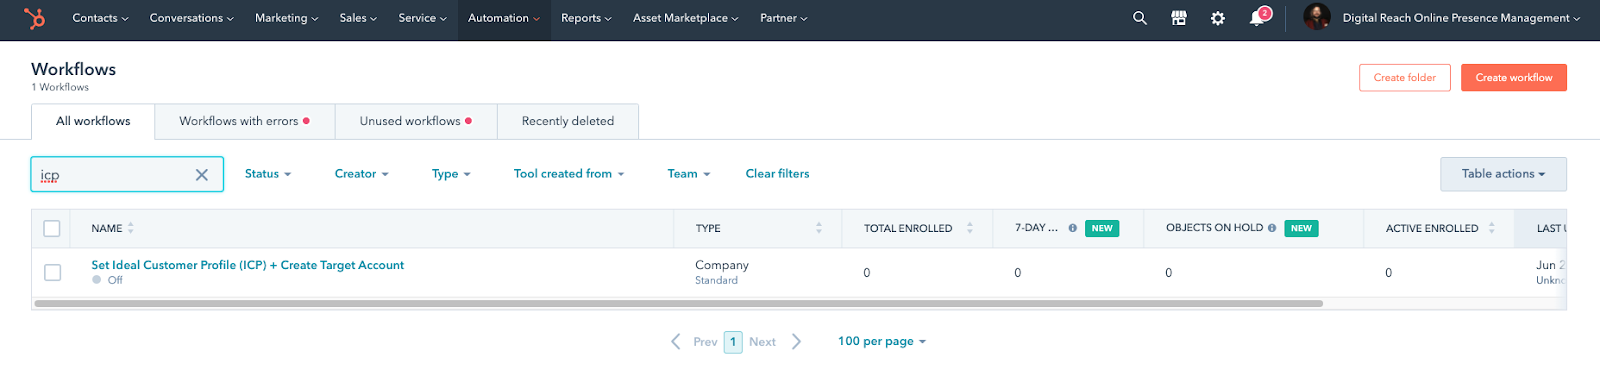Image resolution: width=1600 pixels, height=370 pixels.
Task: Open the Table actions dropdown
Action: click(x=1503, y=174)
